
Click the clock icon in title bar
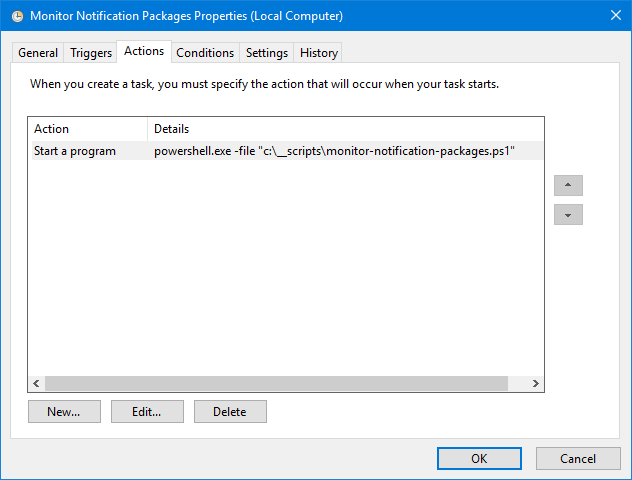16,16
